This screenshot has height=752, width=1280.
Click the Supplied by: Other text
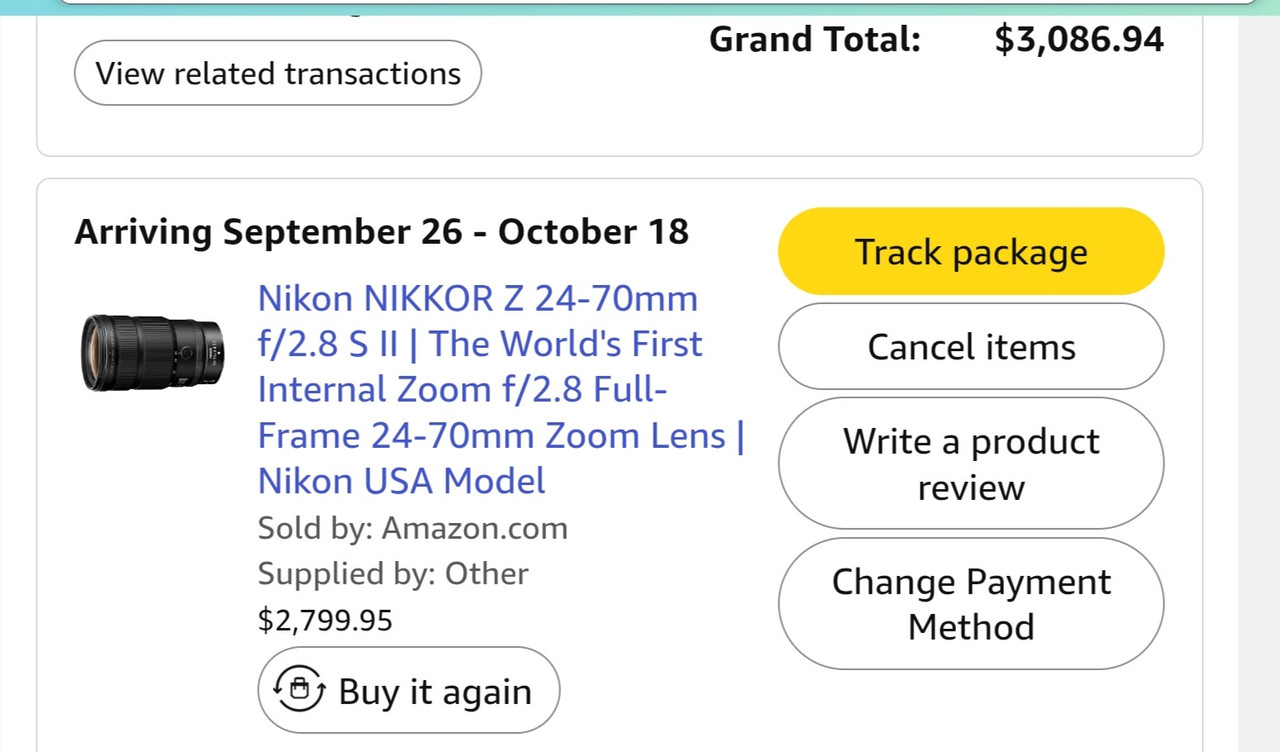393,573
